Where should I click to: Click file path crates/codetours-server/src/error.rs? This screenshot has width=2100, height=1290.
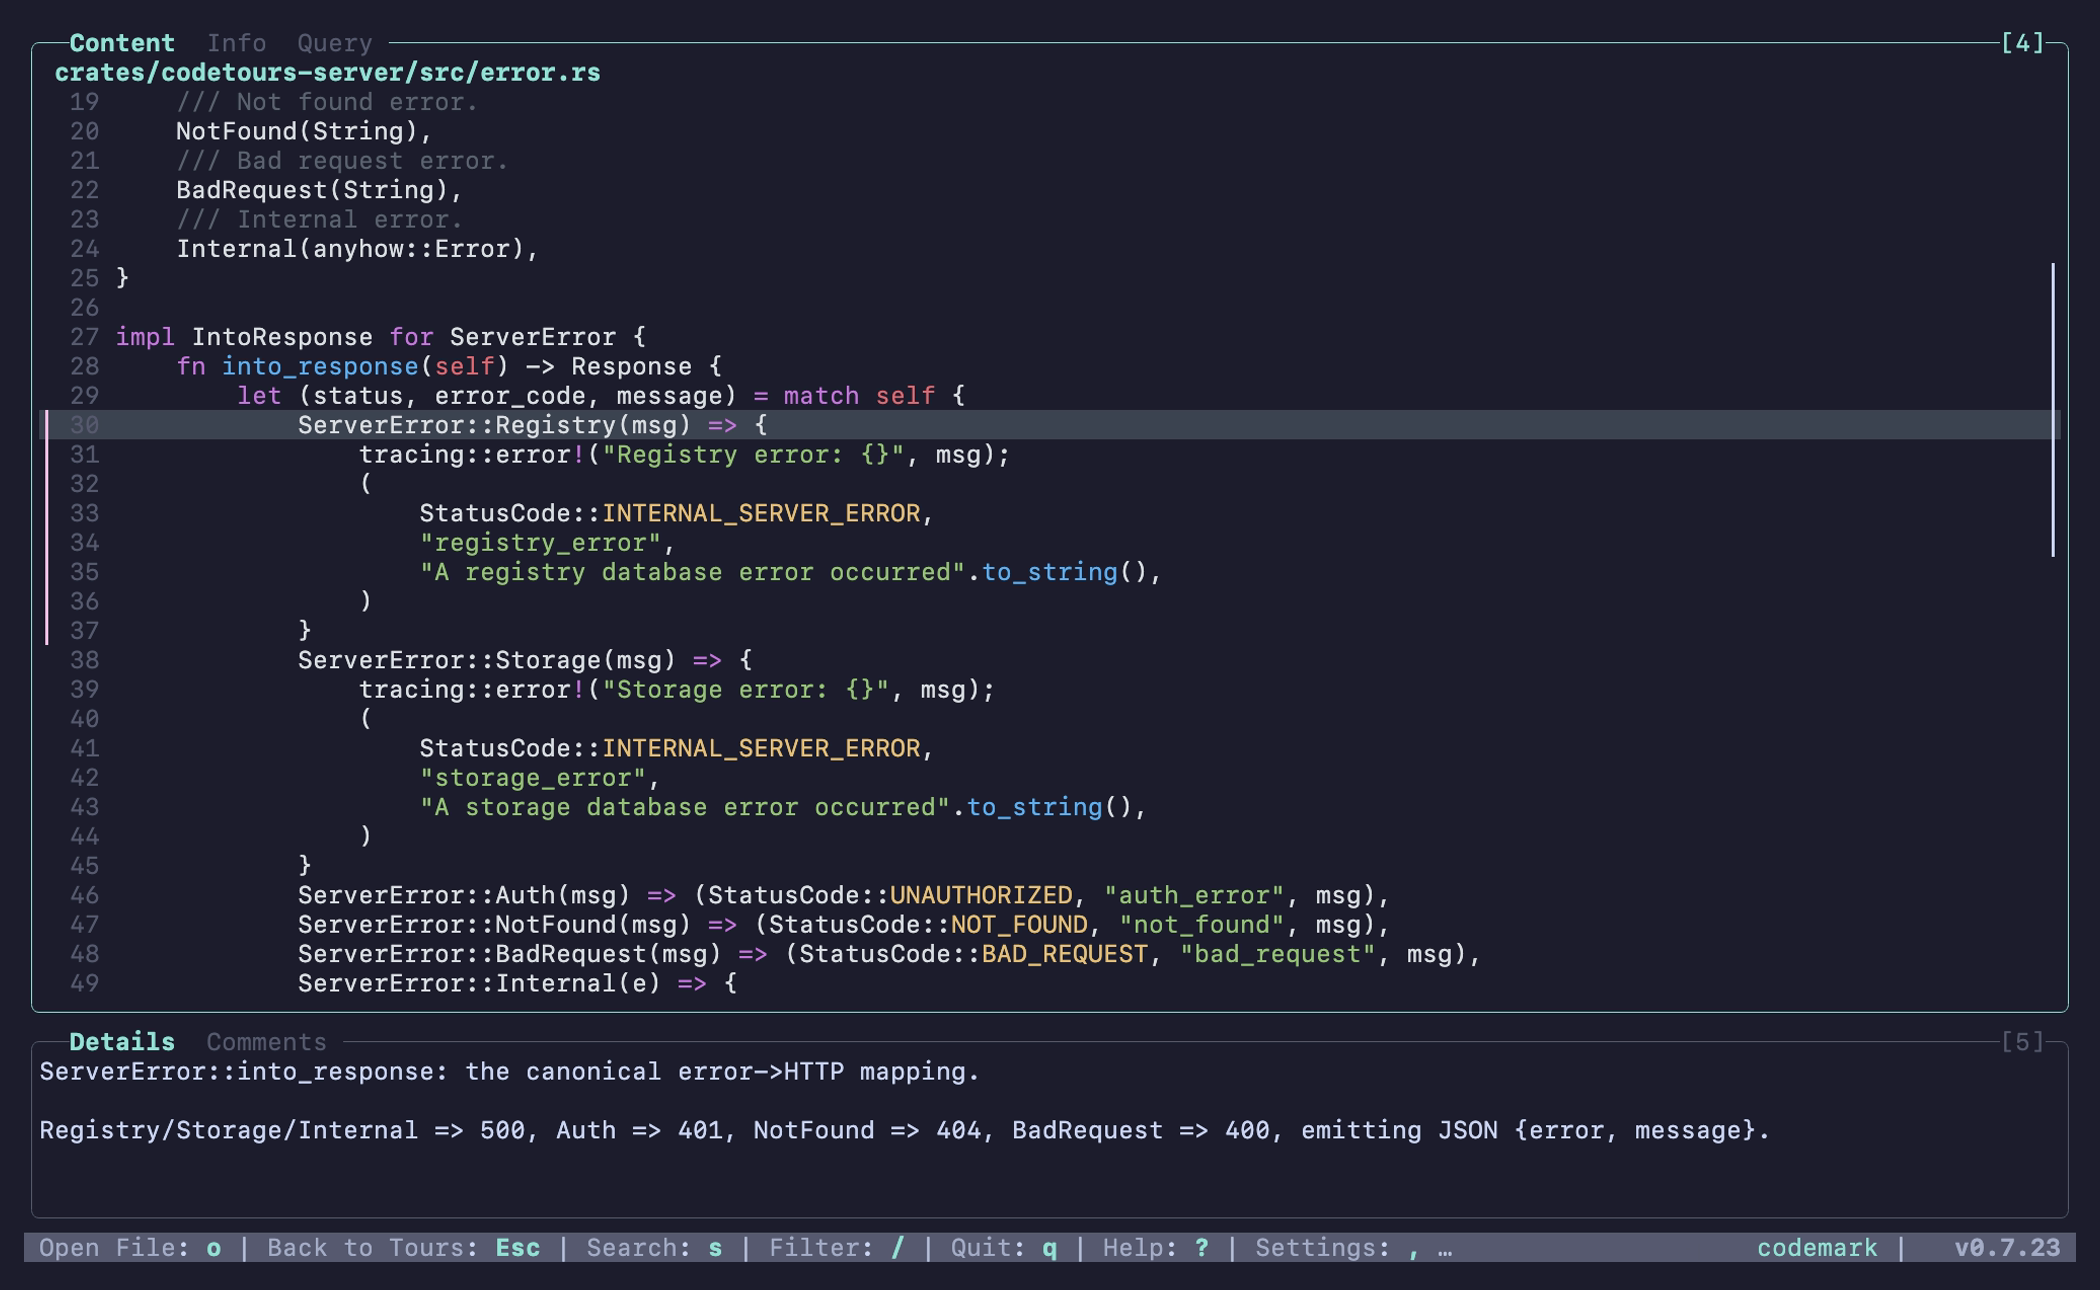(x=328, y=73)
